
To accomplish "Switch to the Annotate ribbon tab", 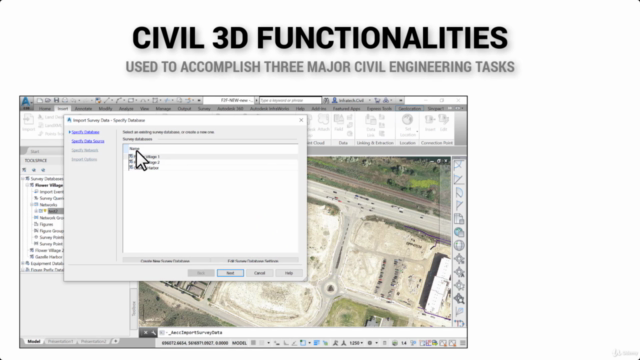I will pyautogui.click(x=83, y=109).
